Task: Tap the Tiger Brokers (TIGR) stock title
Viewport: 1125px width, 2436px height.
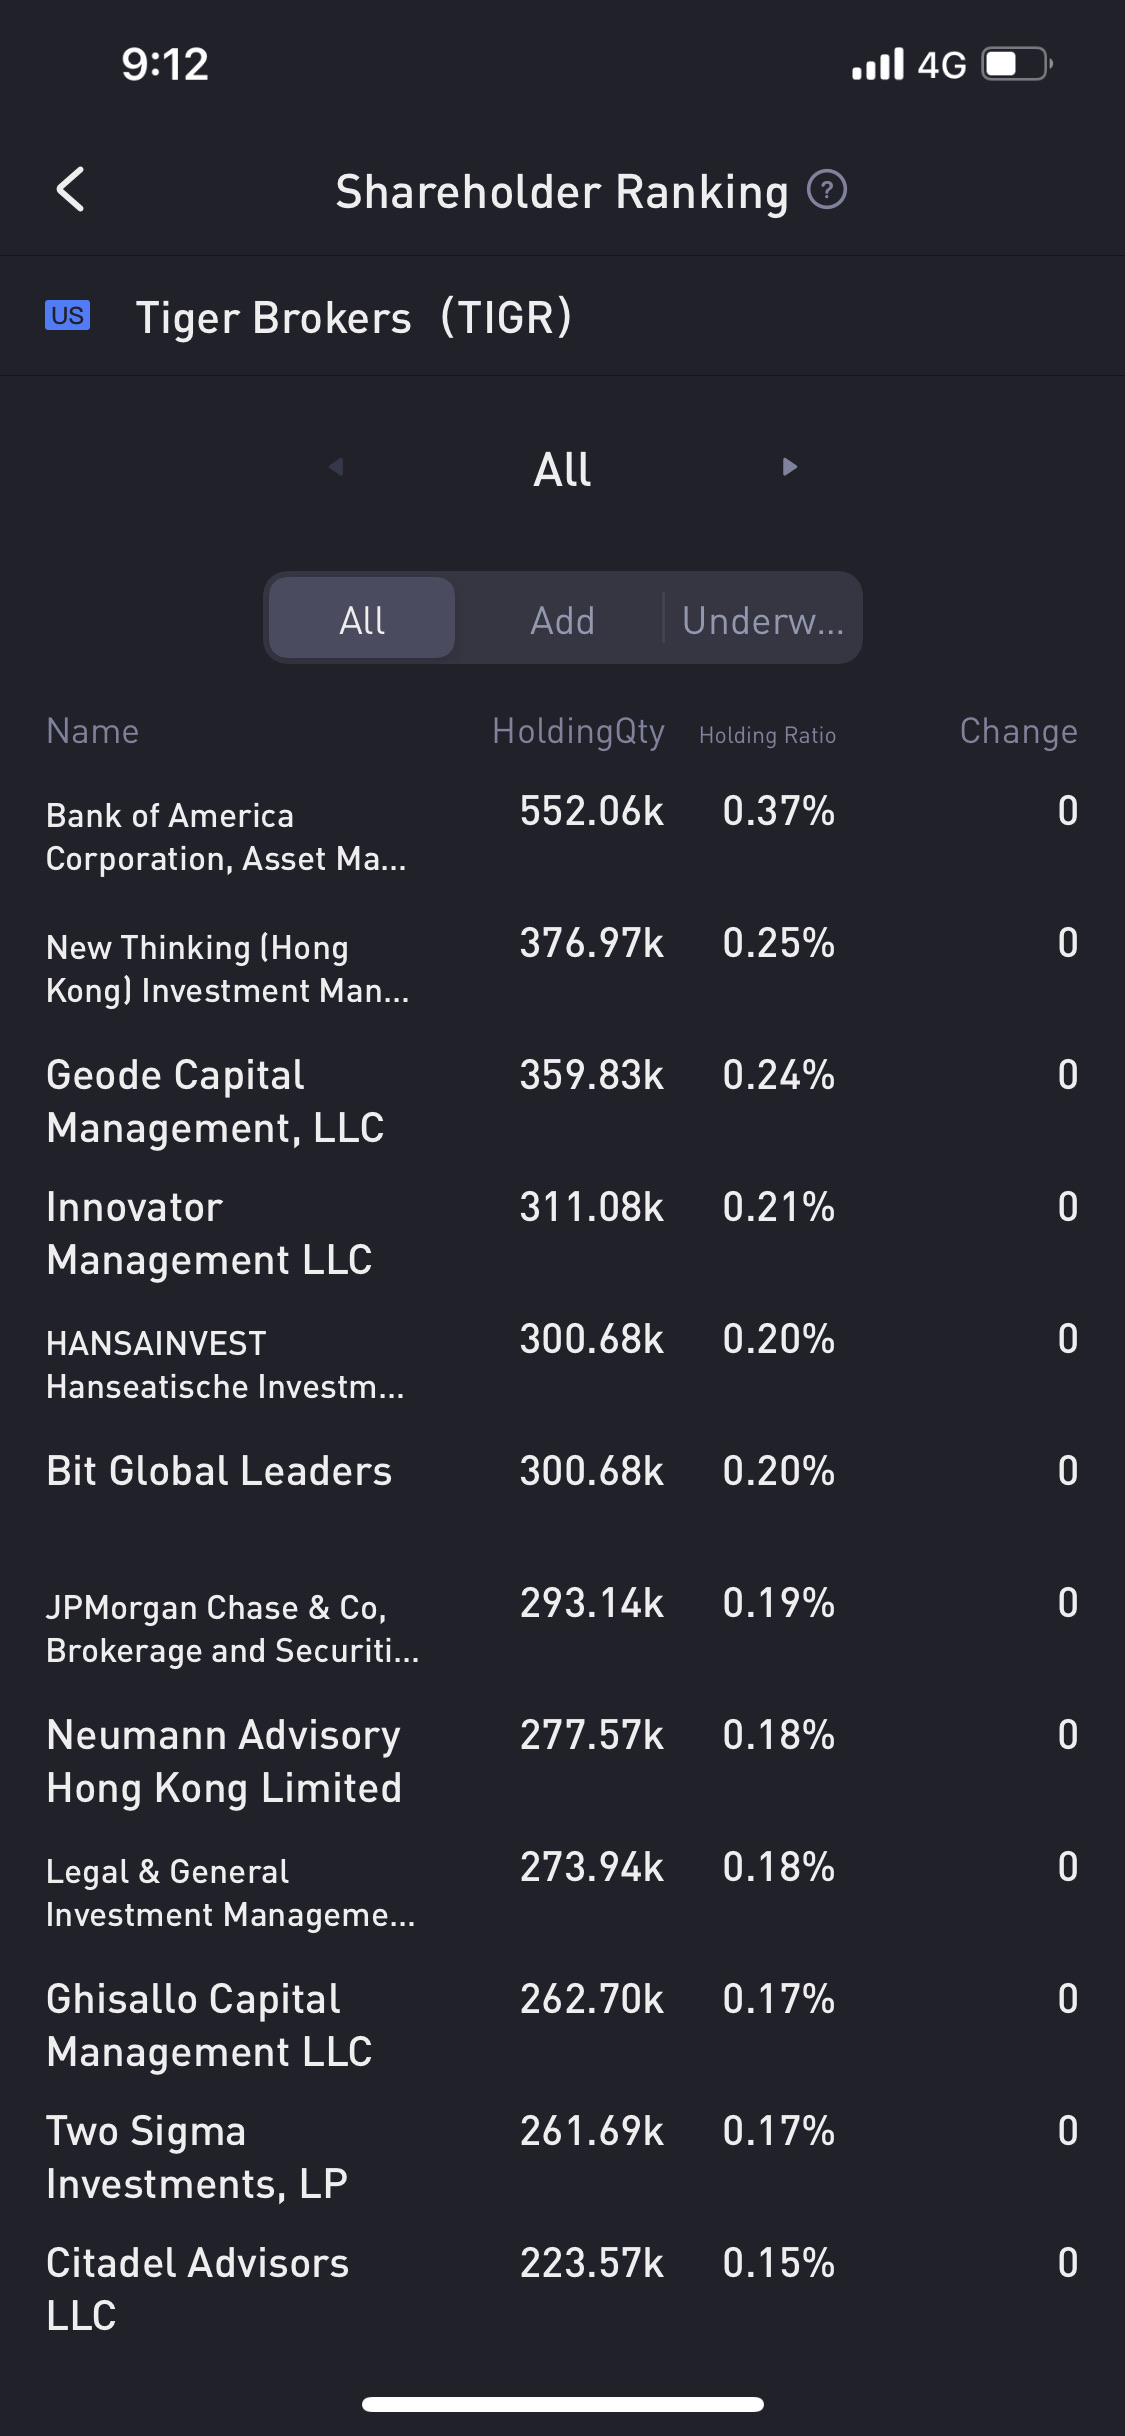Action: coord(353,317)
